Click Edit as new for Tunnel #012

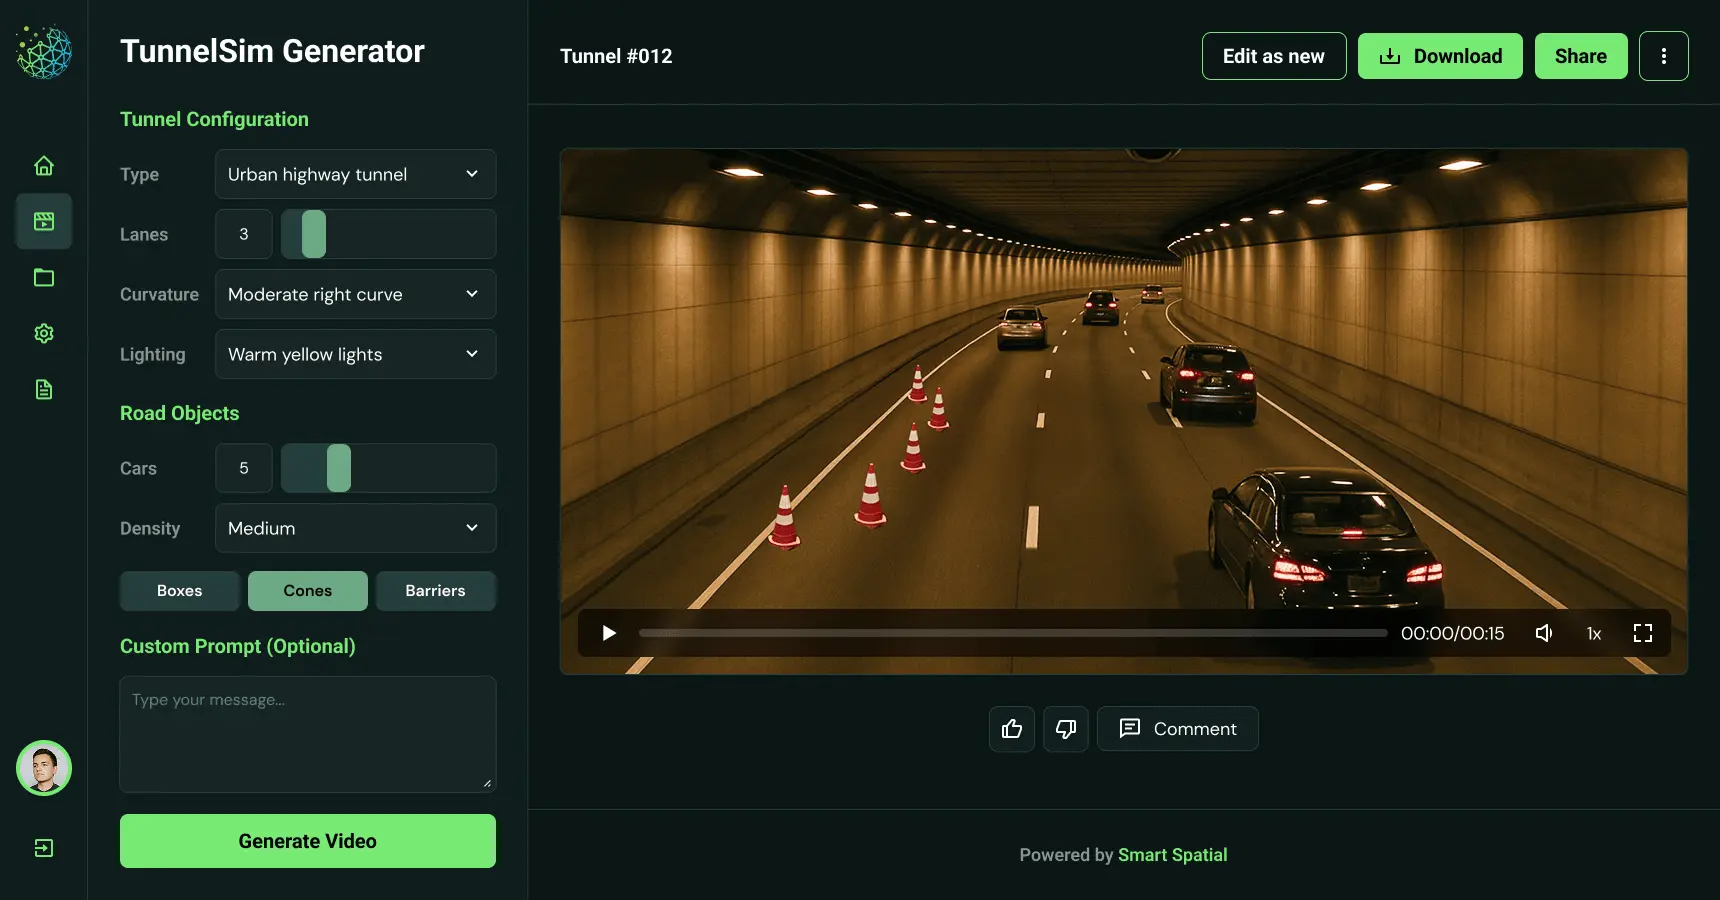coord(1273,56)
